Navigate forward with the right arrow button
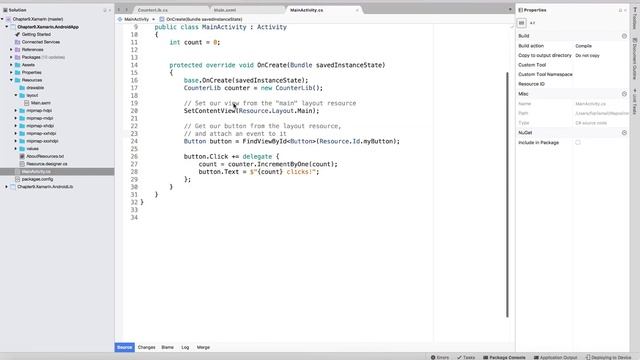The width and height of the screenshot is (640, 360). (127, 9)
